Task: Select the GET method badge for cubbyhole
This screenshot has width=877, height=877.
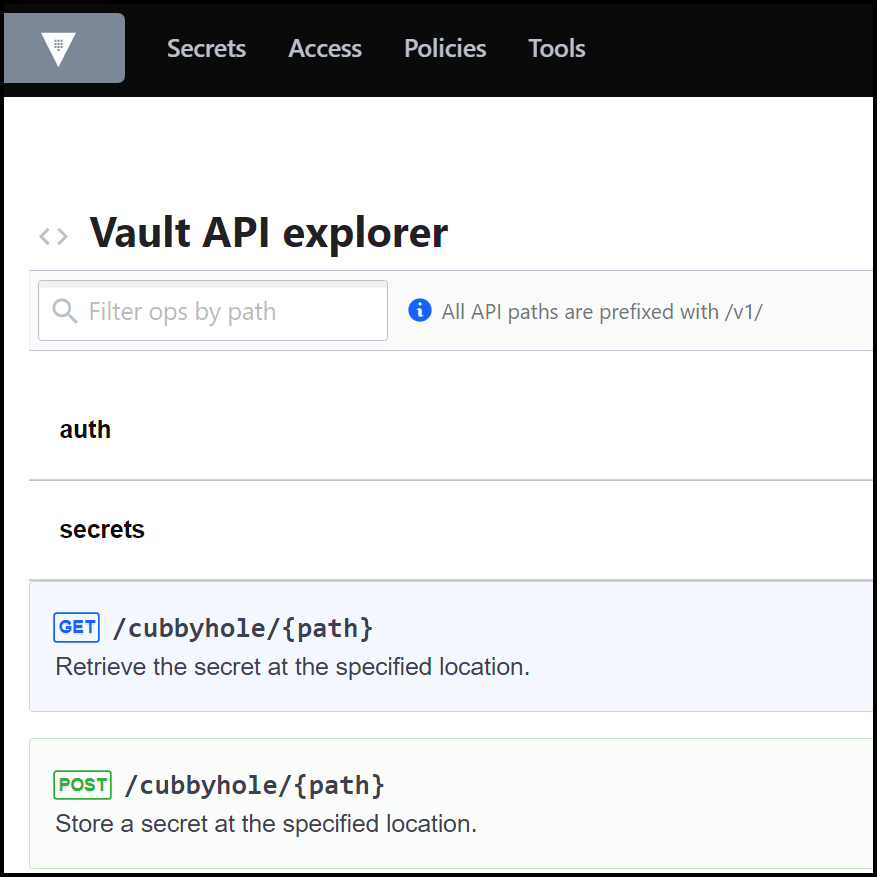Action: click(x=76, y=627)
